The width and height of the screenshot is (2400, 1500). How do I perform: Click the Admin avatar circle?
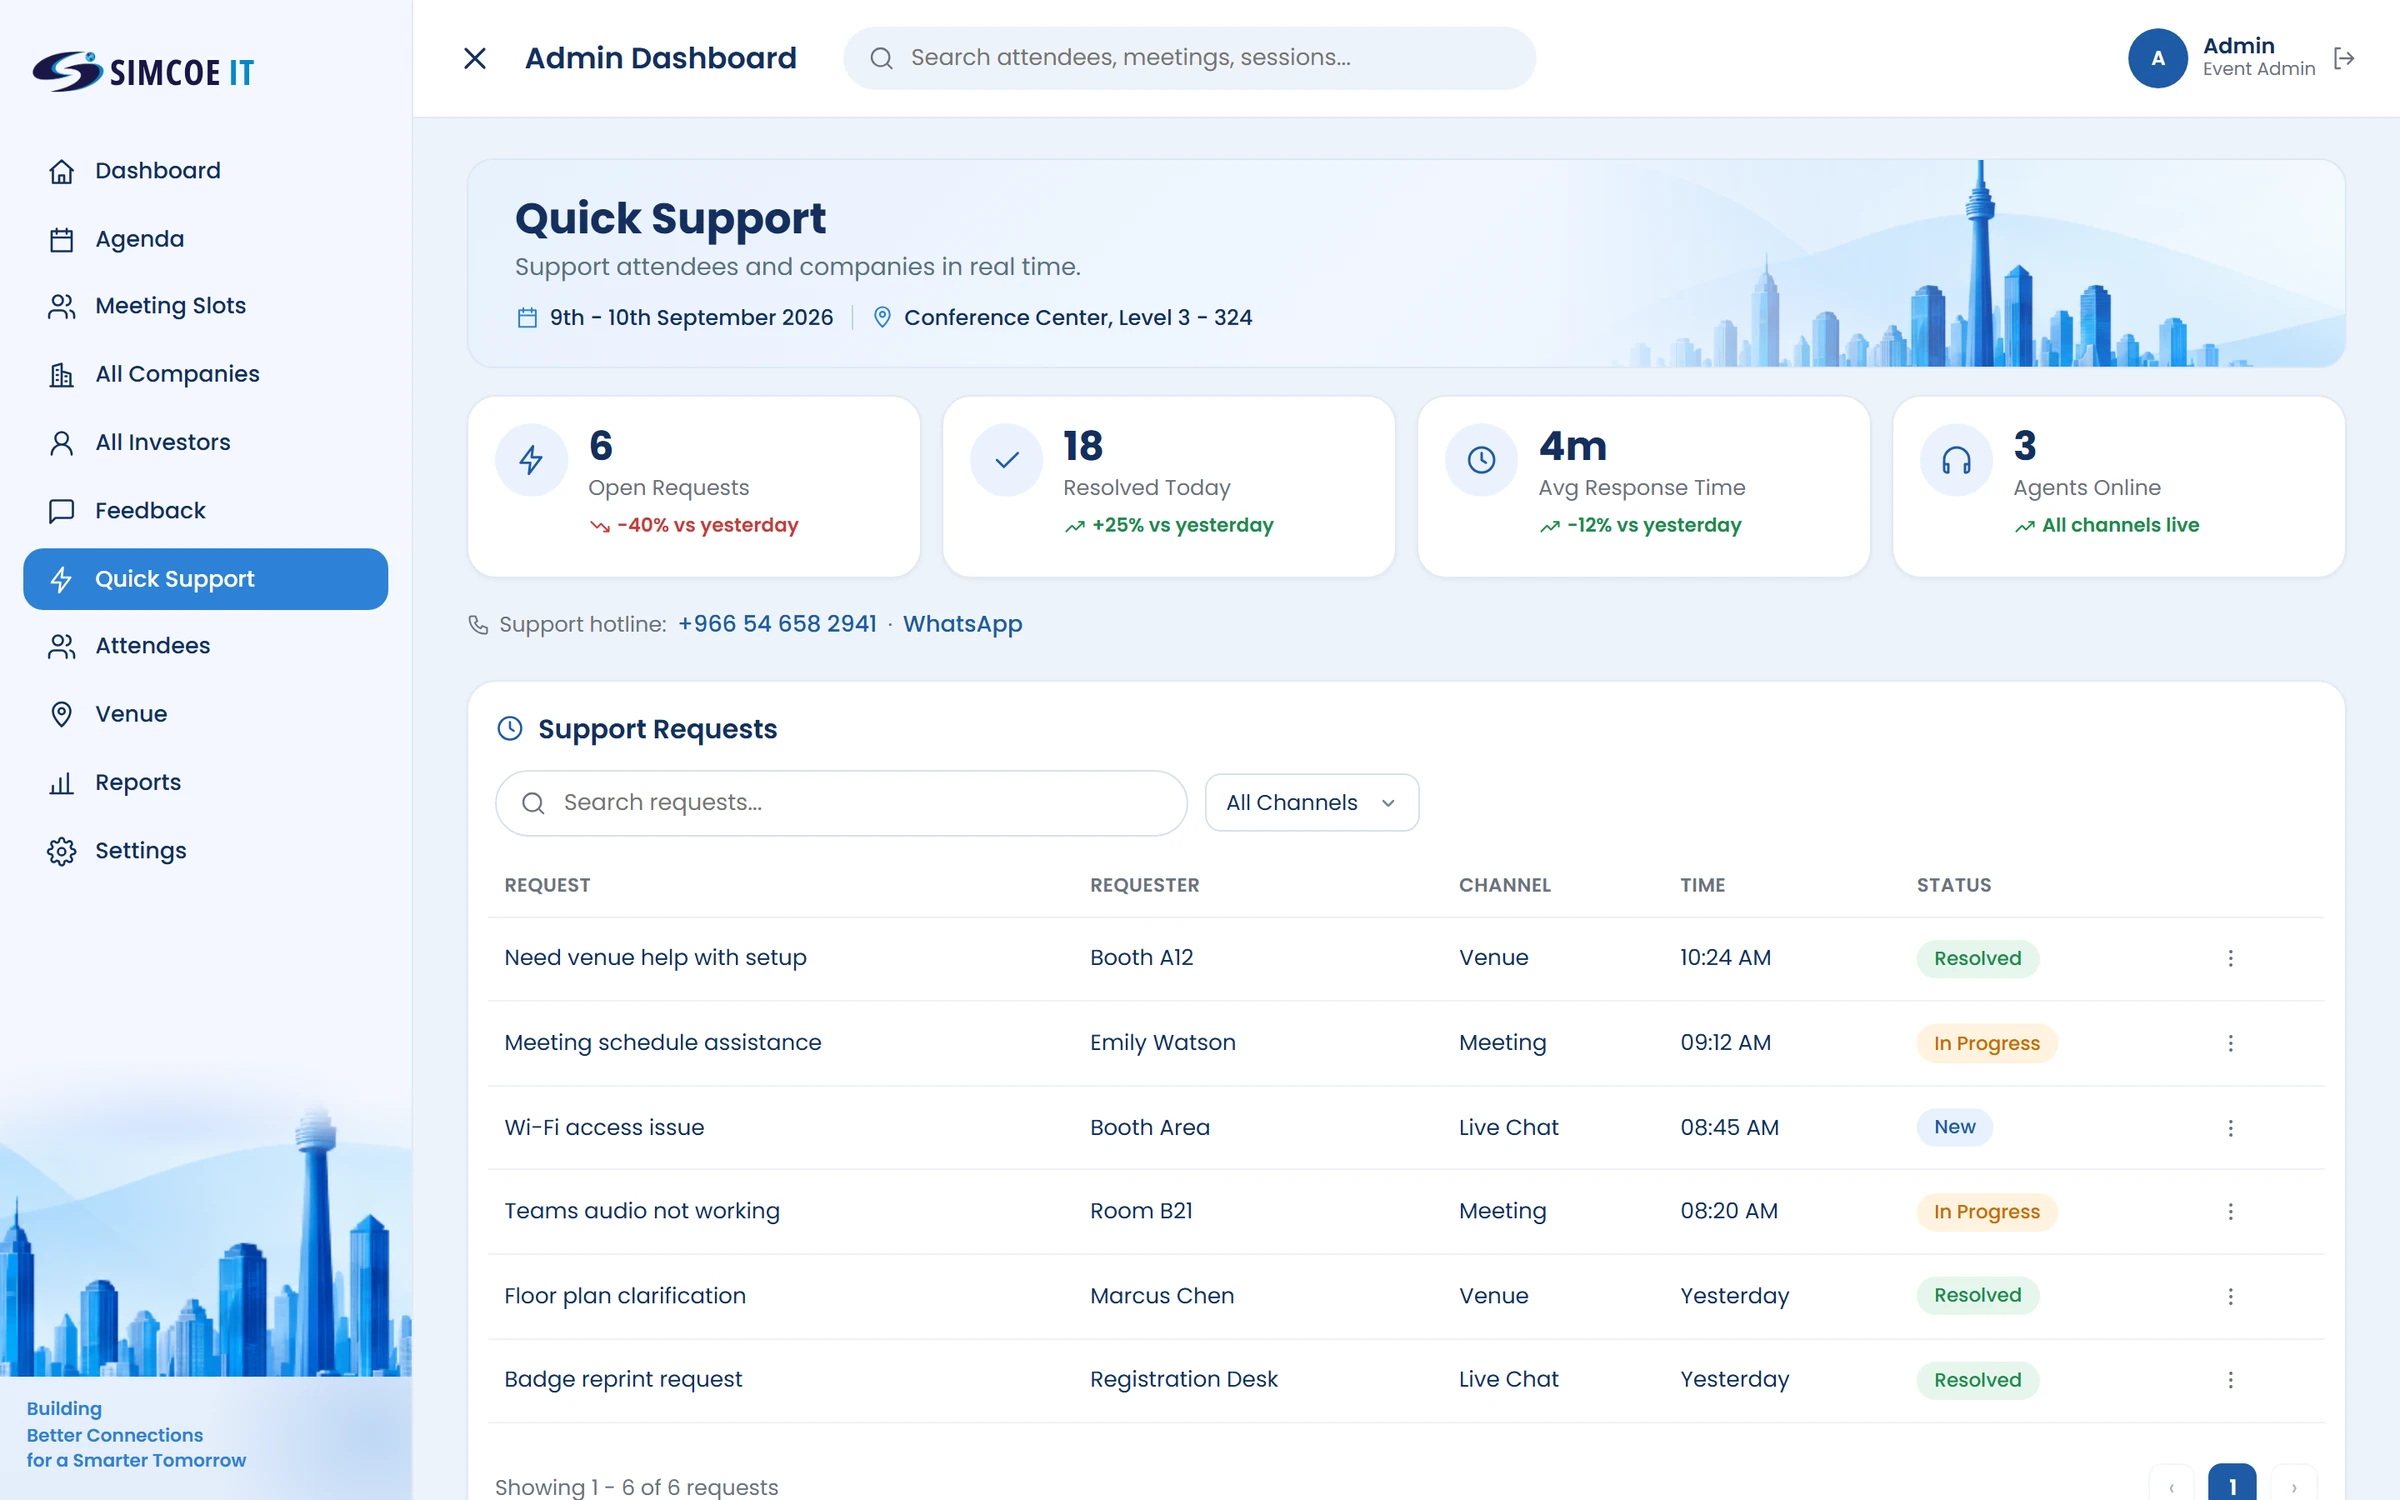point(2157,58)
